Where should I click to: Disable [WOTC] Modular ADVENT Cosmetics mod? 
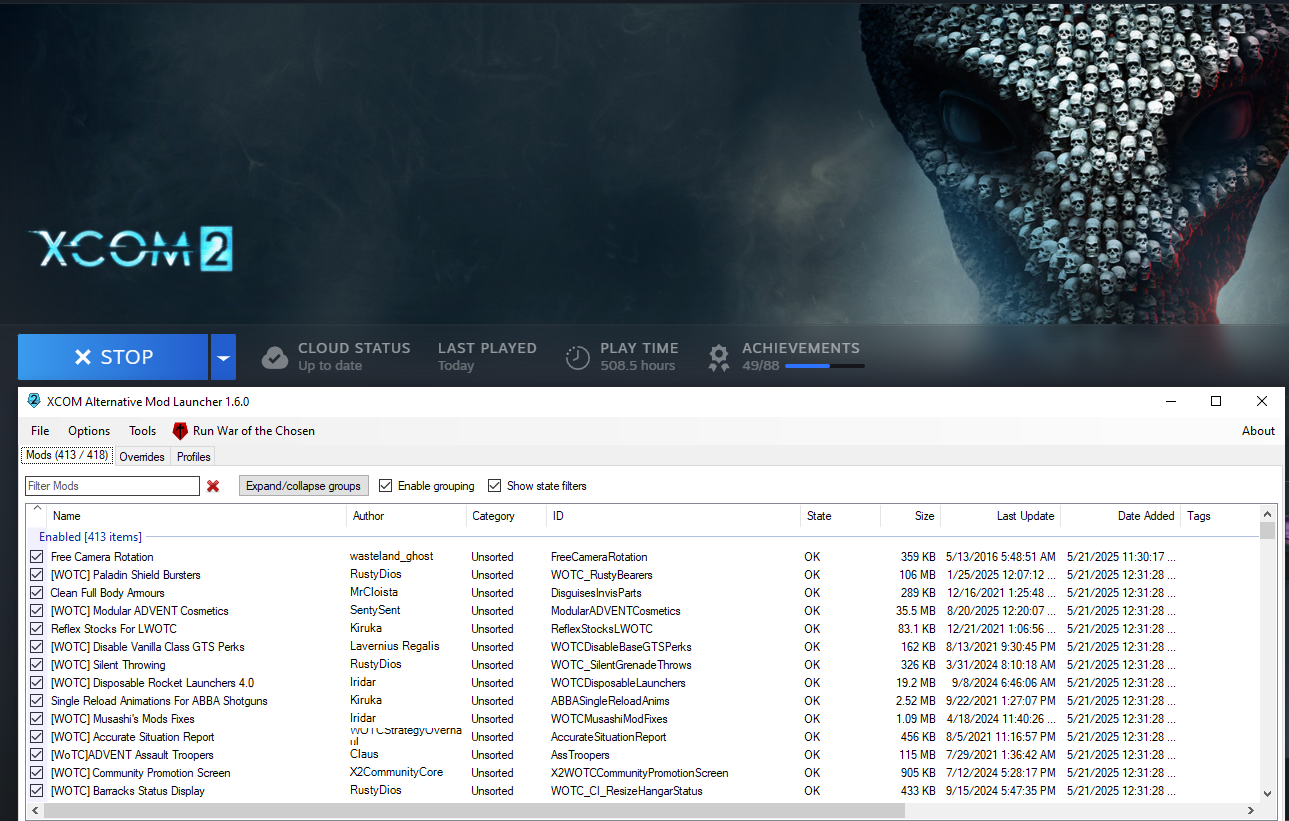37,611
